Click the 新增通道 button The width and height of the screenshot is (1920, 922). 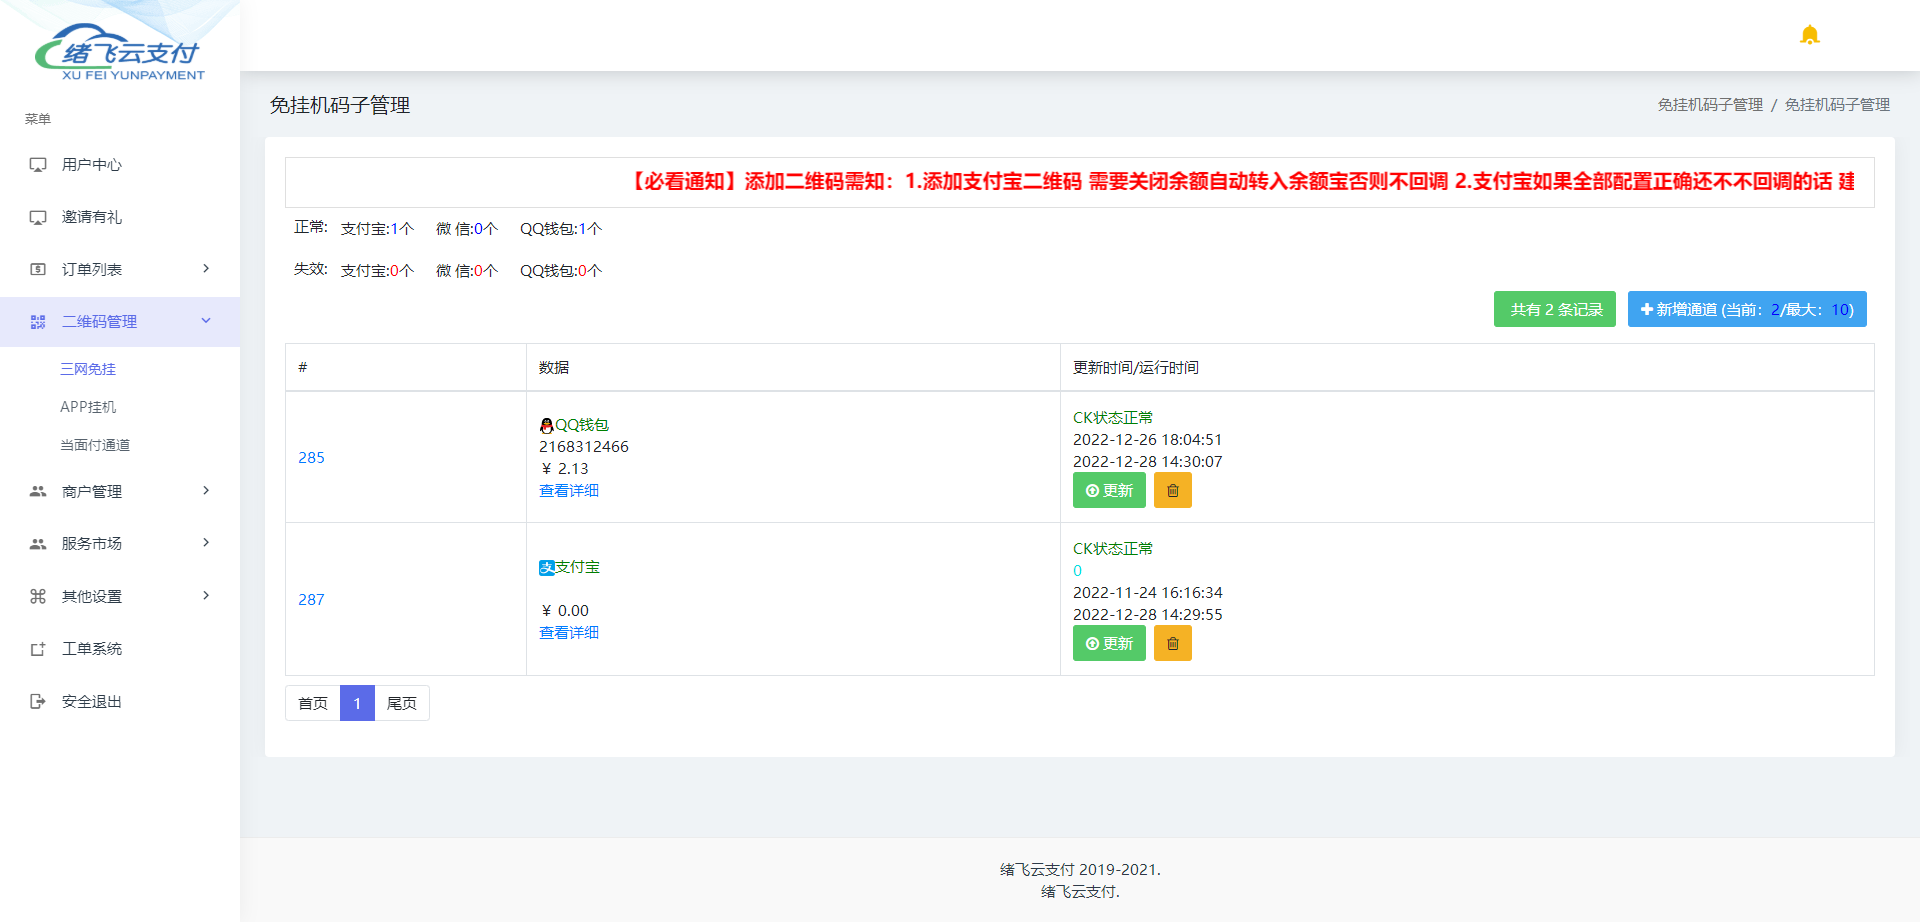[1746, 309]
